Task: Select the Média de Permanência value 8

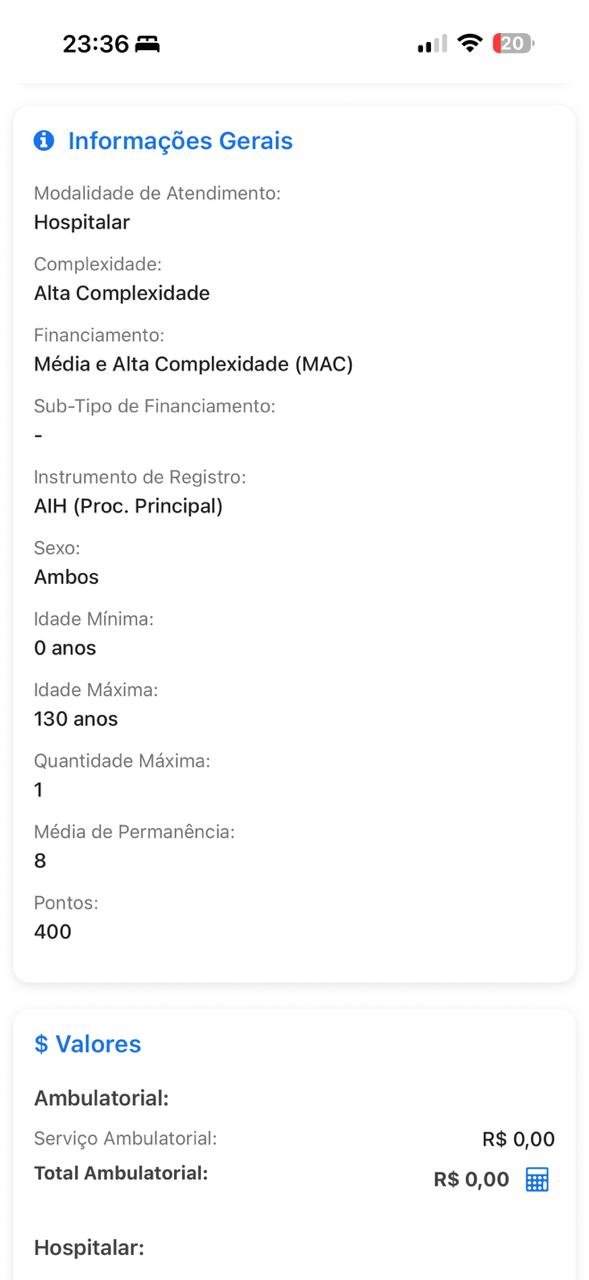Action: point(38,860)
